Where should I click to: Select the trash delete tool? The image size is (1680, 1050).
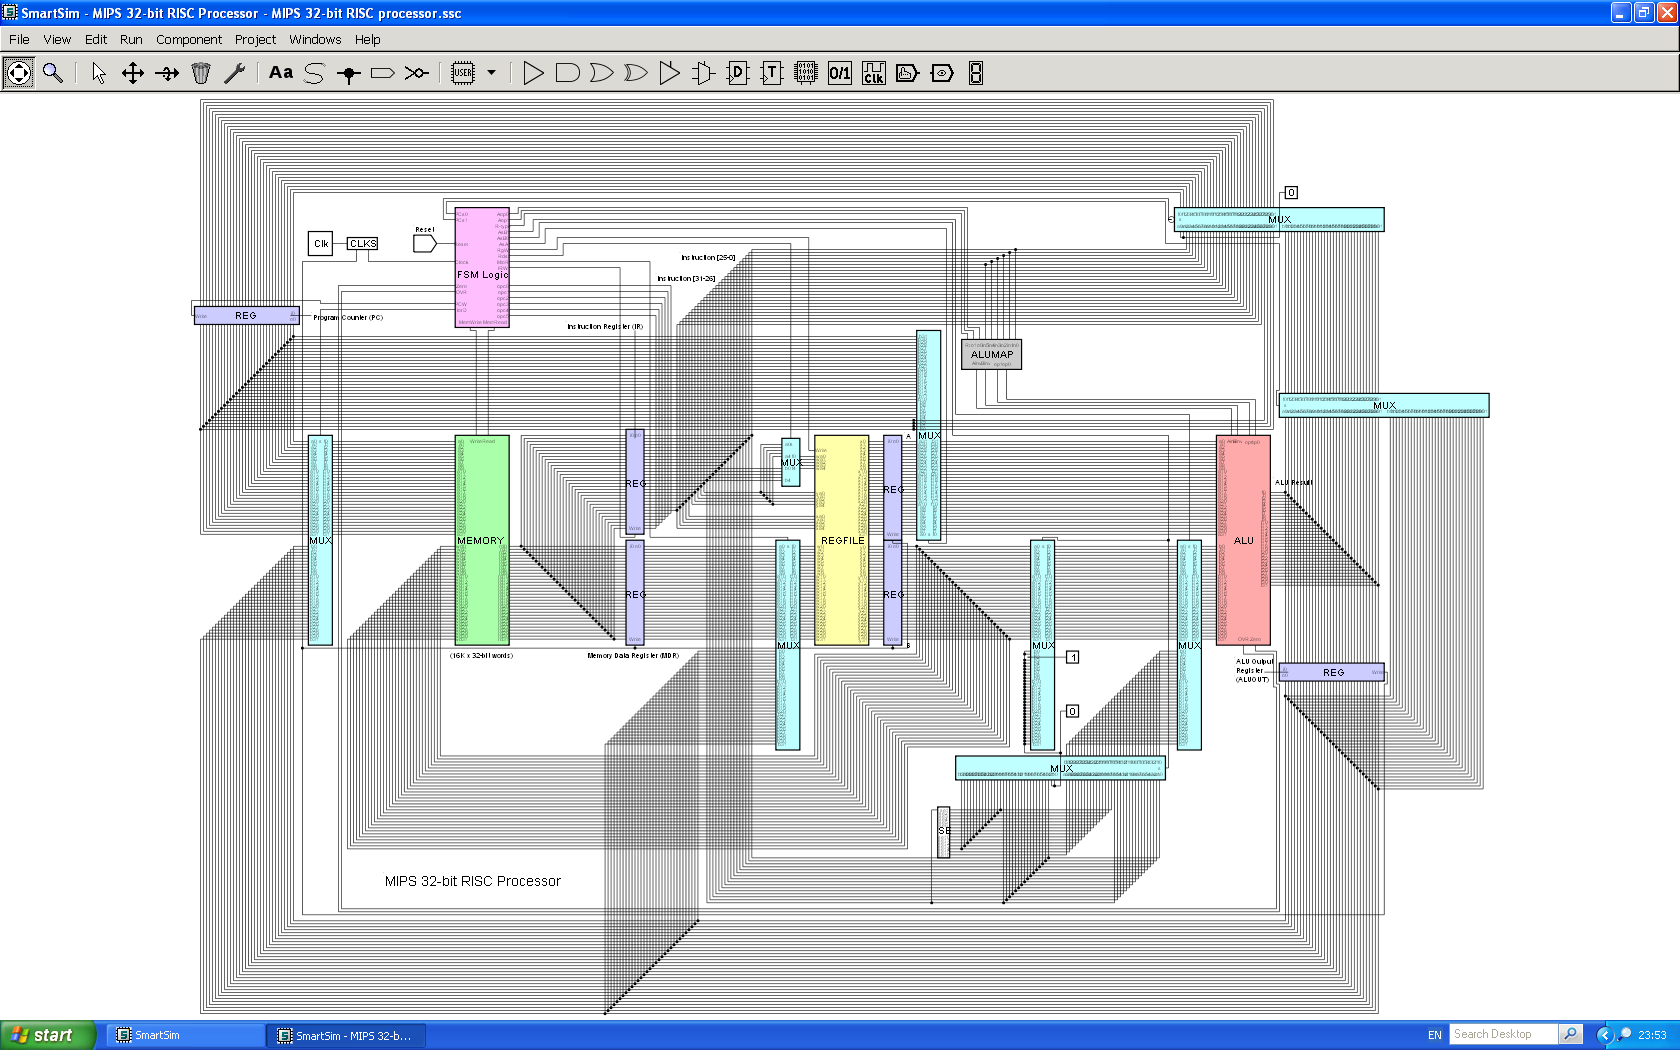click(201, 73)
